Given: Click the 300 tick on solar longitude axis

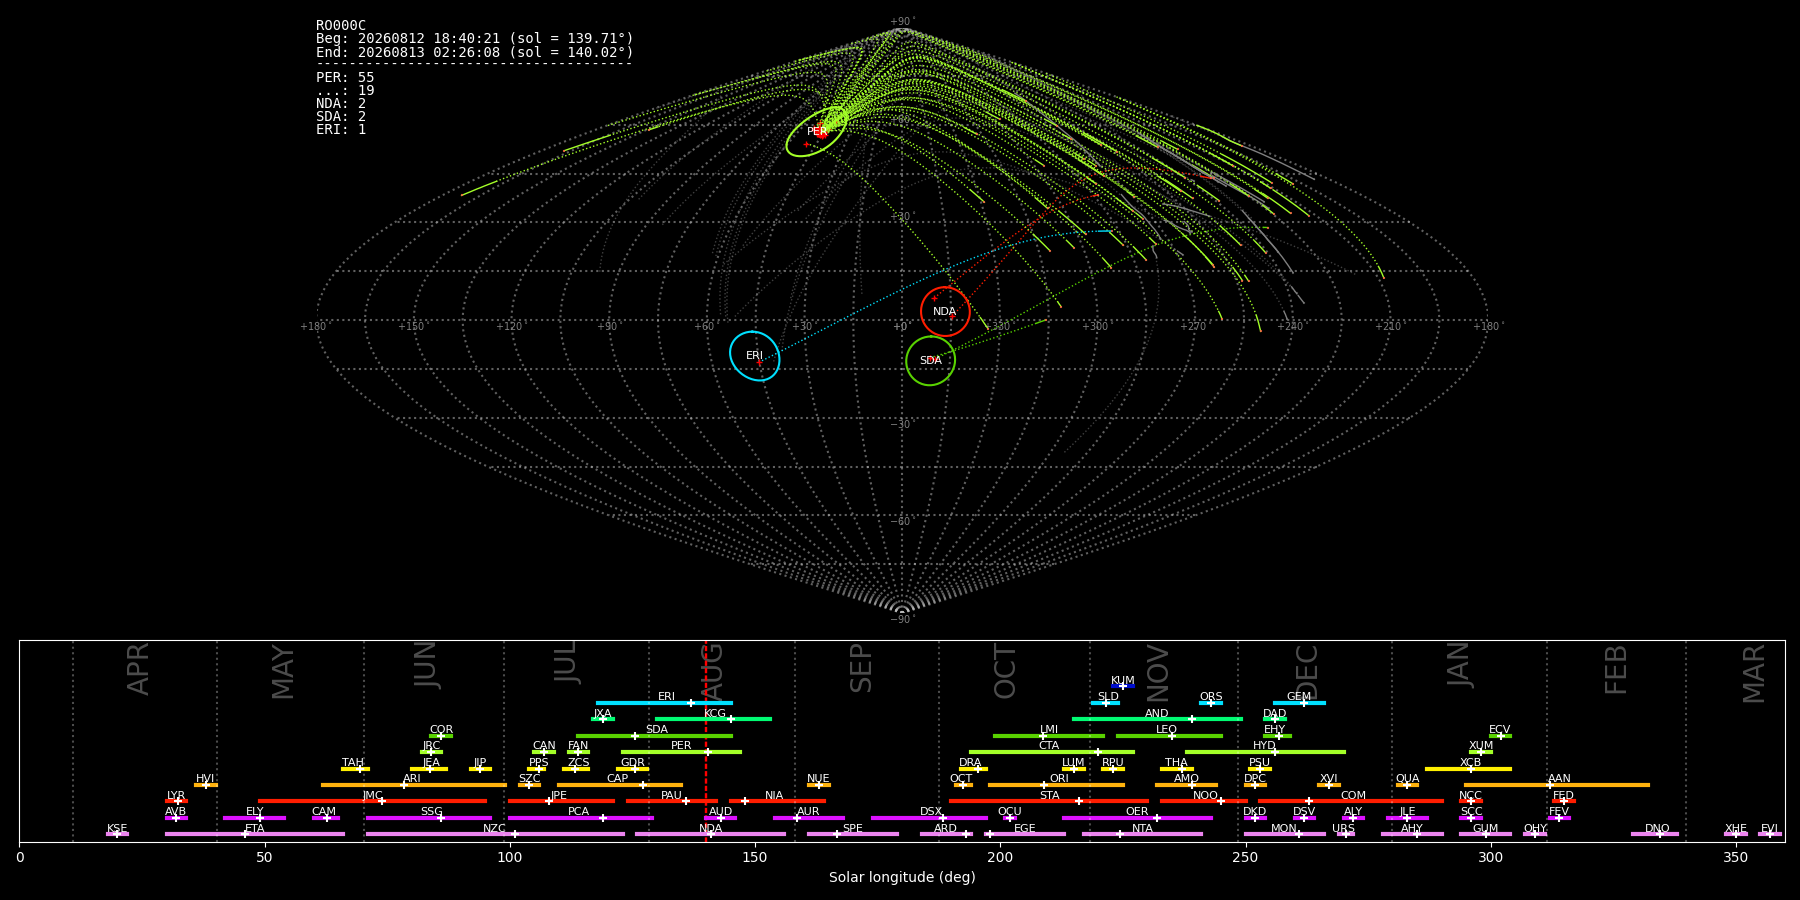Looking at the screenshot, I should tap(1490, 857).
